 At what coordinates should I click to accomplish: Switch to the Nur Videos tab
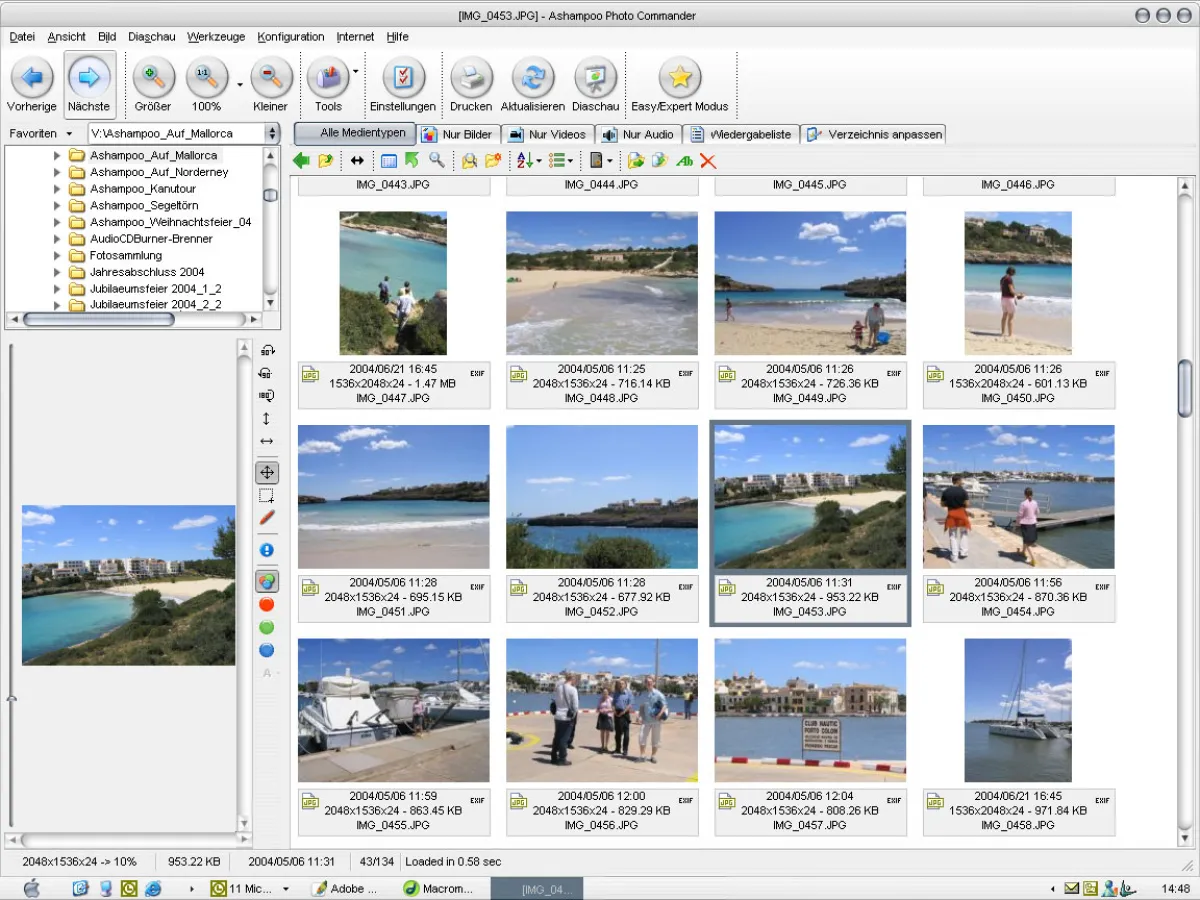pos(546,134)
